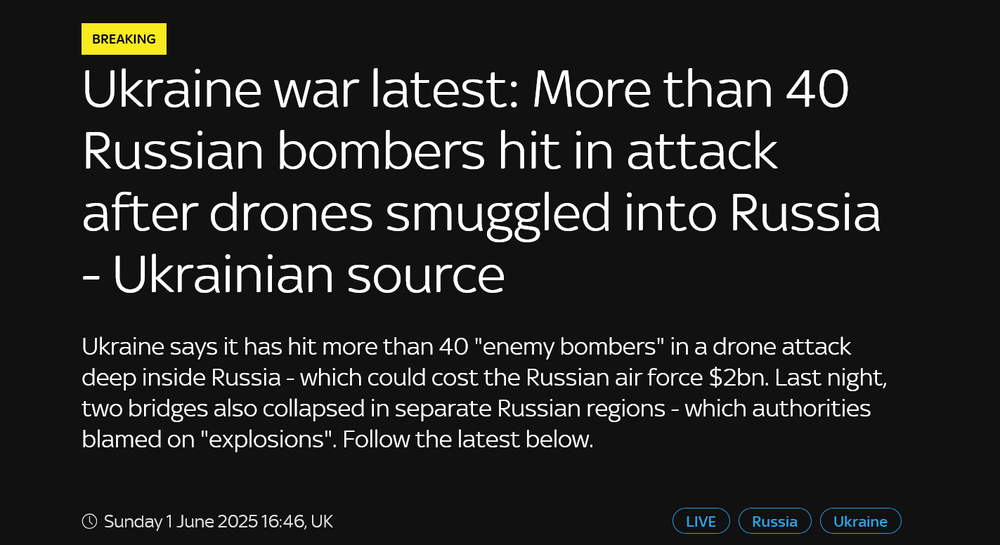
Task: Click the "UK" label after the time
Action: tap(321, 521)
